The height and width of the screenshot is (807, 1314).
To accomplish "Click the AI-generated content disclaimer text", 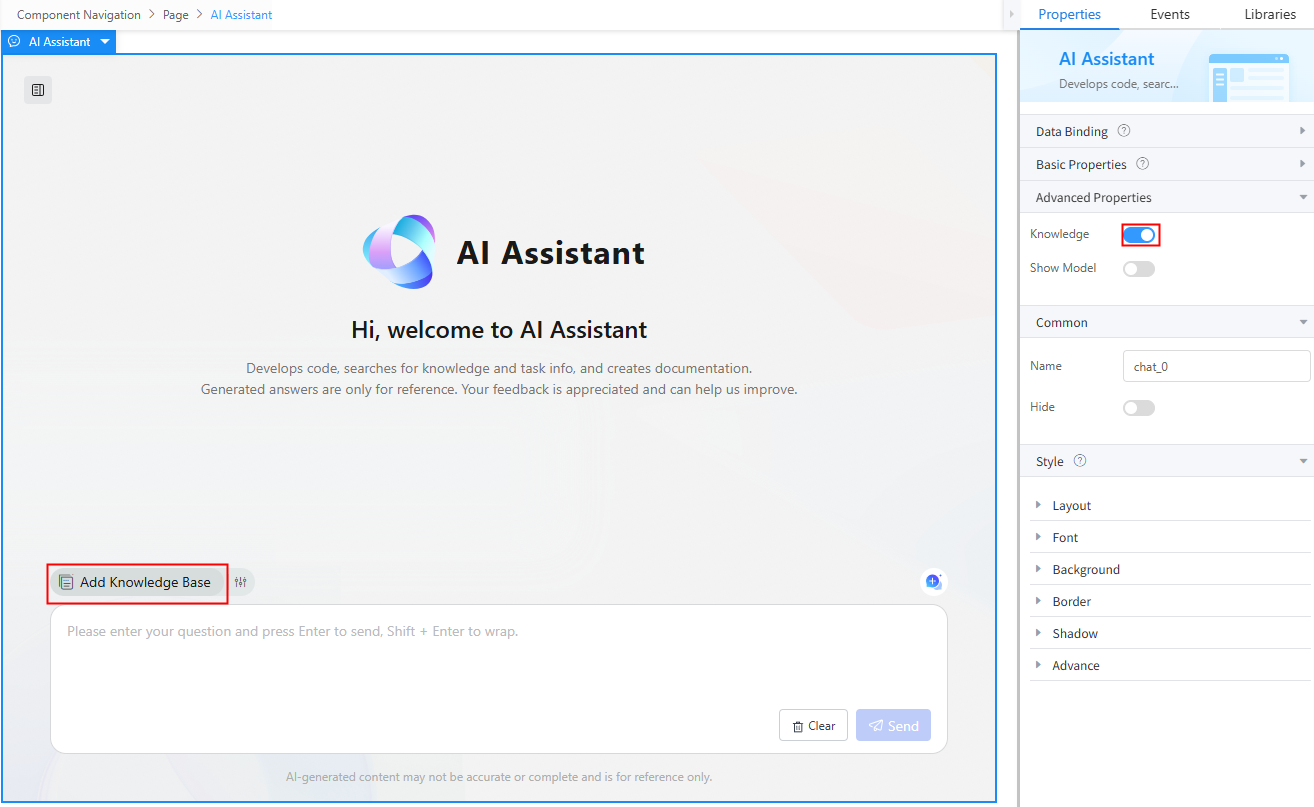I will coord(499,776).
